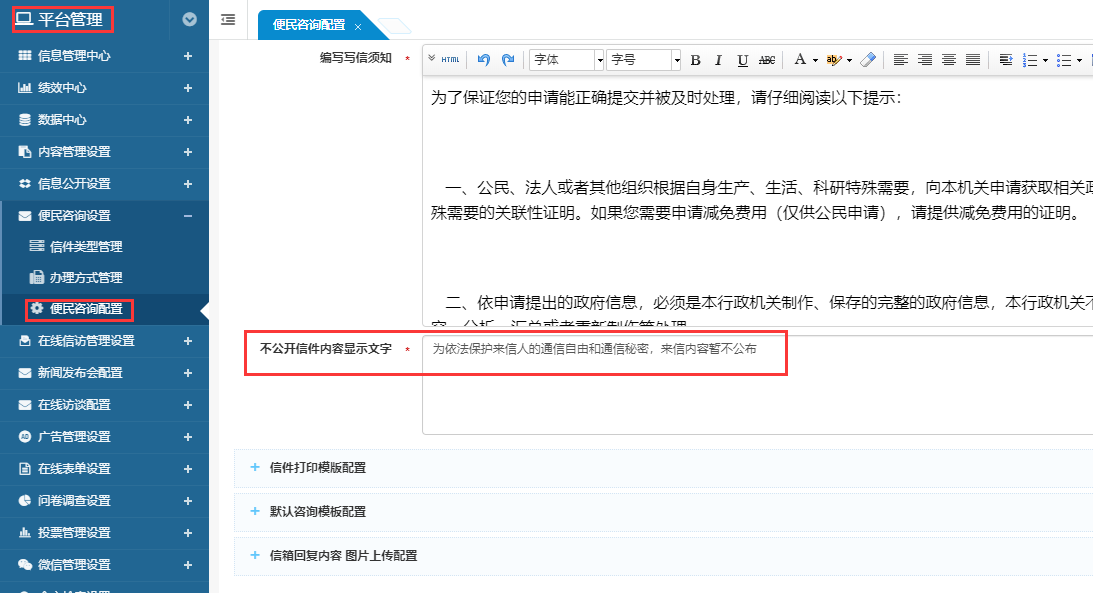Open the font color picker arrow
The width and height of the screenshot is (1093, 593).
(x=817, y=60)
